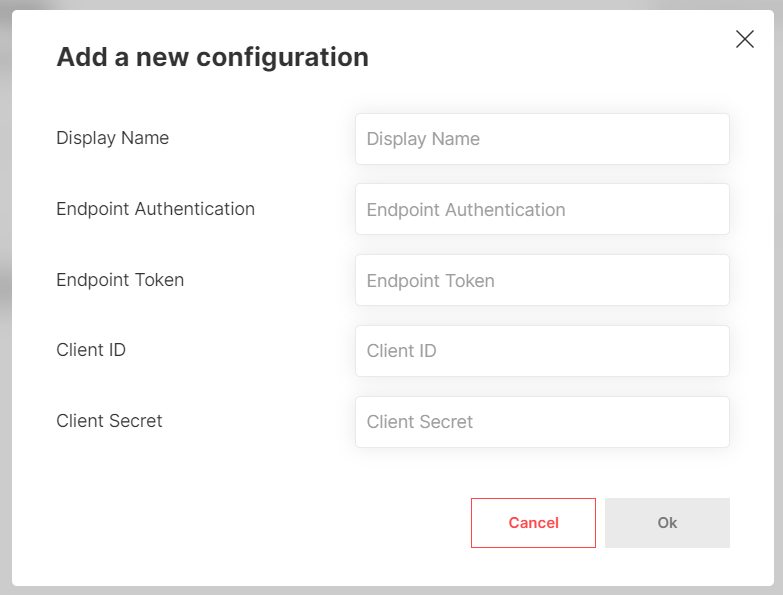This screenshot has width=783, height=595.
Task: Click into the Client Secret field
Action: [x=542, y=422]
